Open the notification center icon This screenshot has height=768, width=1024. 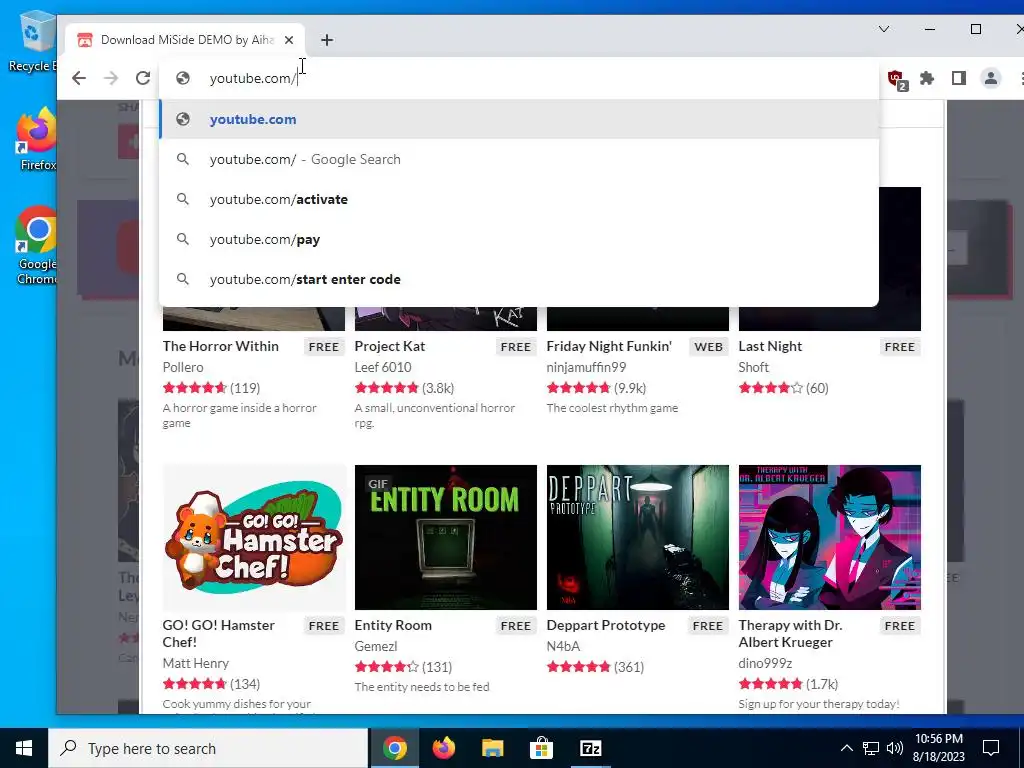coord(991,748)
